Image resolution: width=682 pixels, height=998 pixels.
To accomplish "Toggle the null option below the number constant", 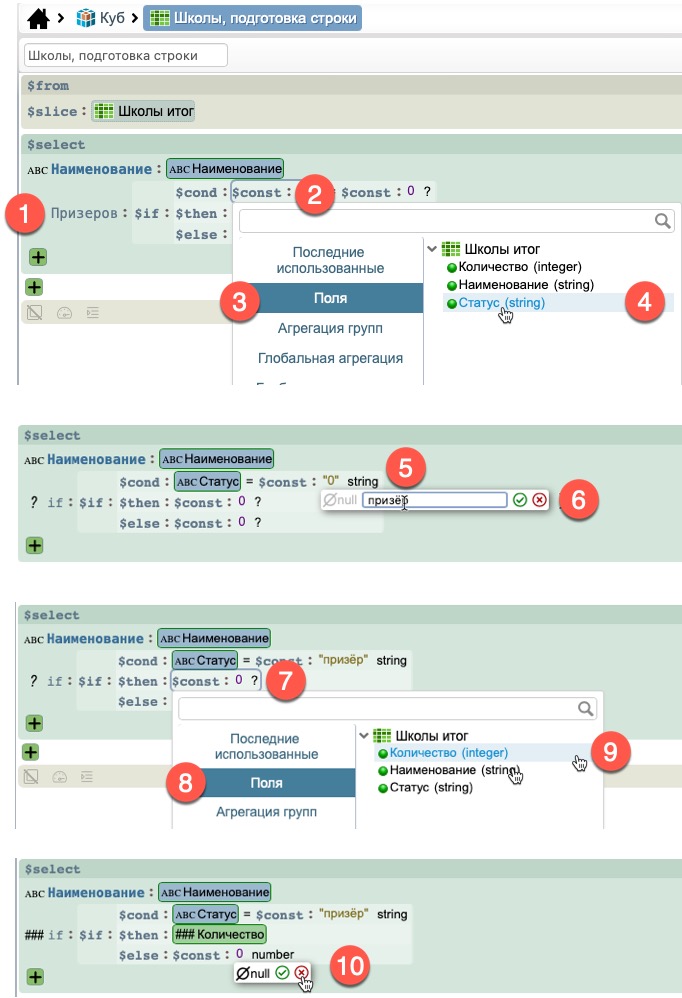I will [253, 972].
